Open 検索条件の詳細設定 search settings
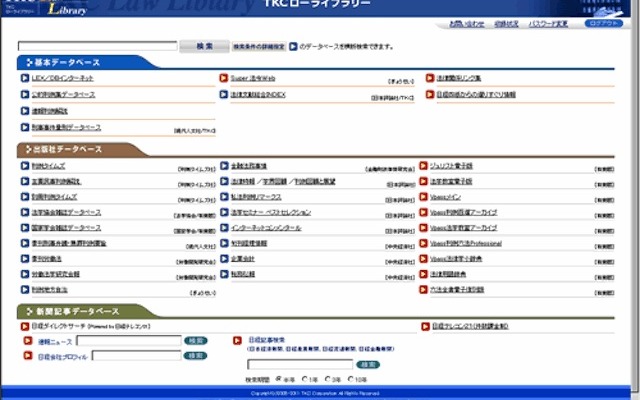The image size is (640, 400). pos(259,47)
